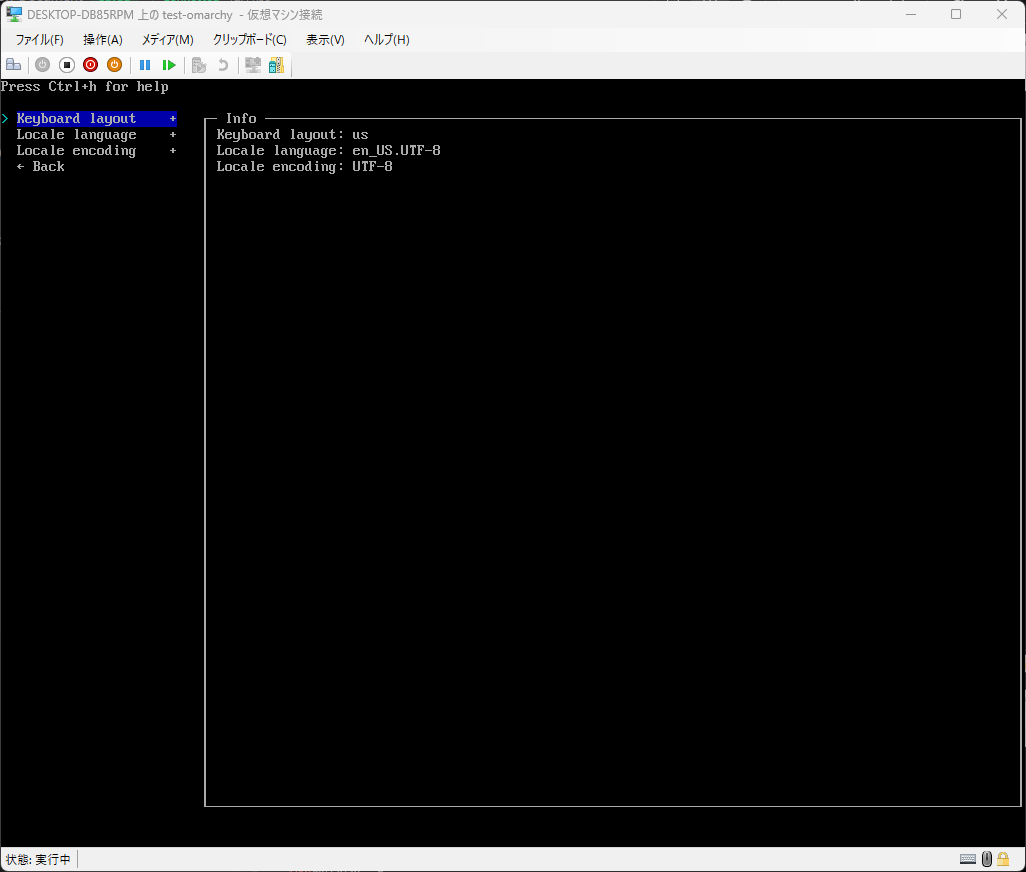Click the 'Locale encoding: UTF-8' info line

(304, 167)
